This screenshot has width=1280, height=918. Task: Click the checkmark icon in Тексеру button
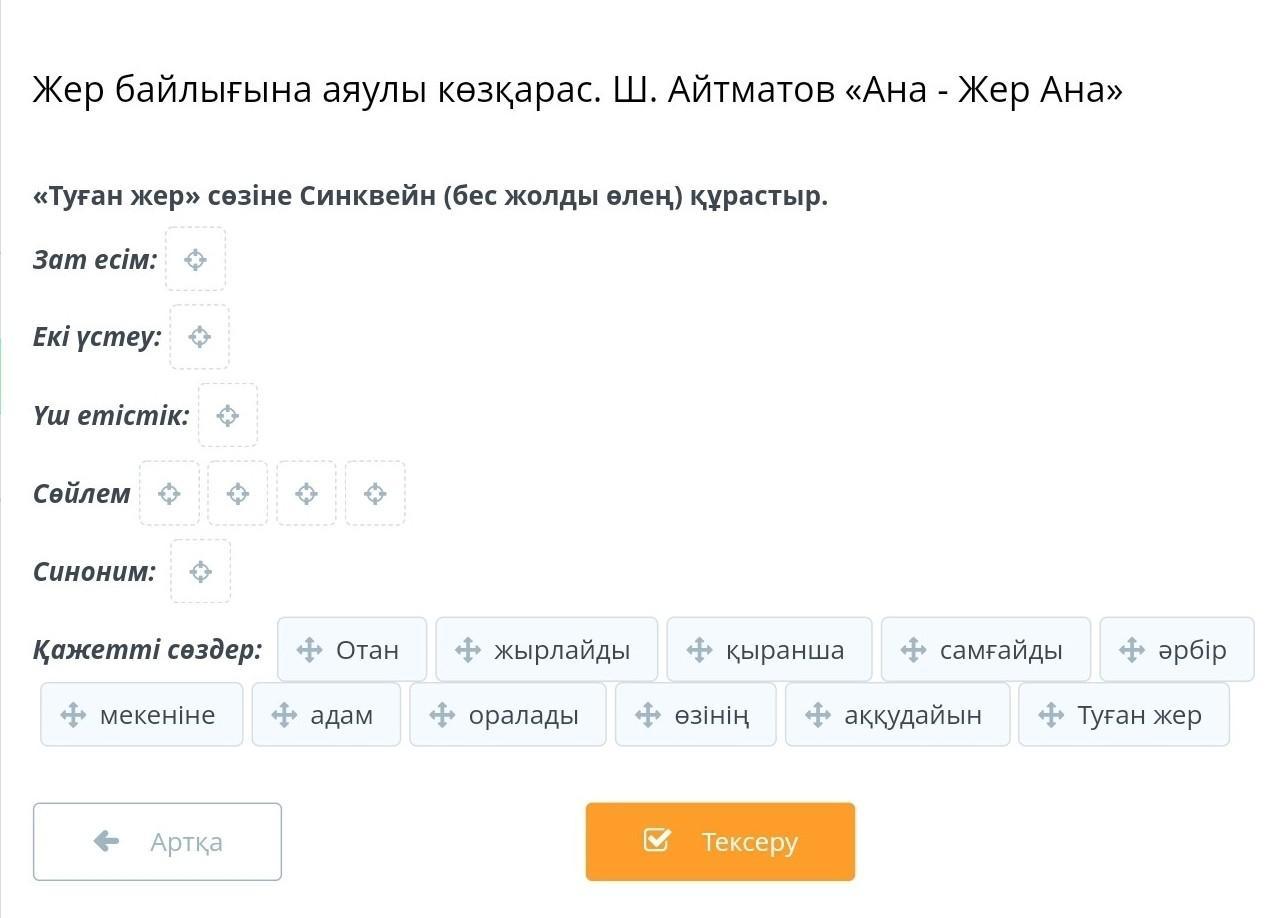656,841
